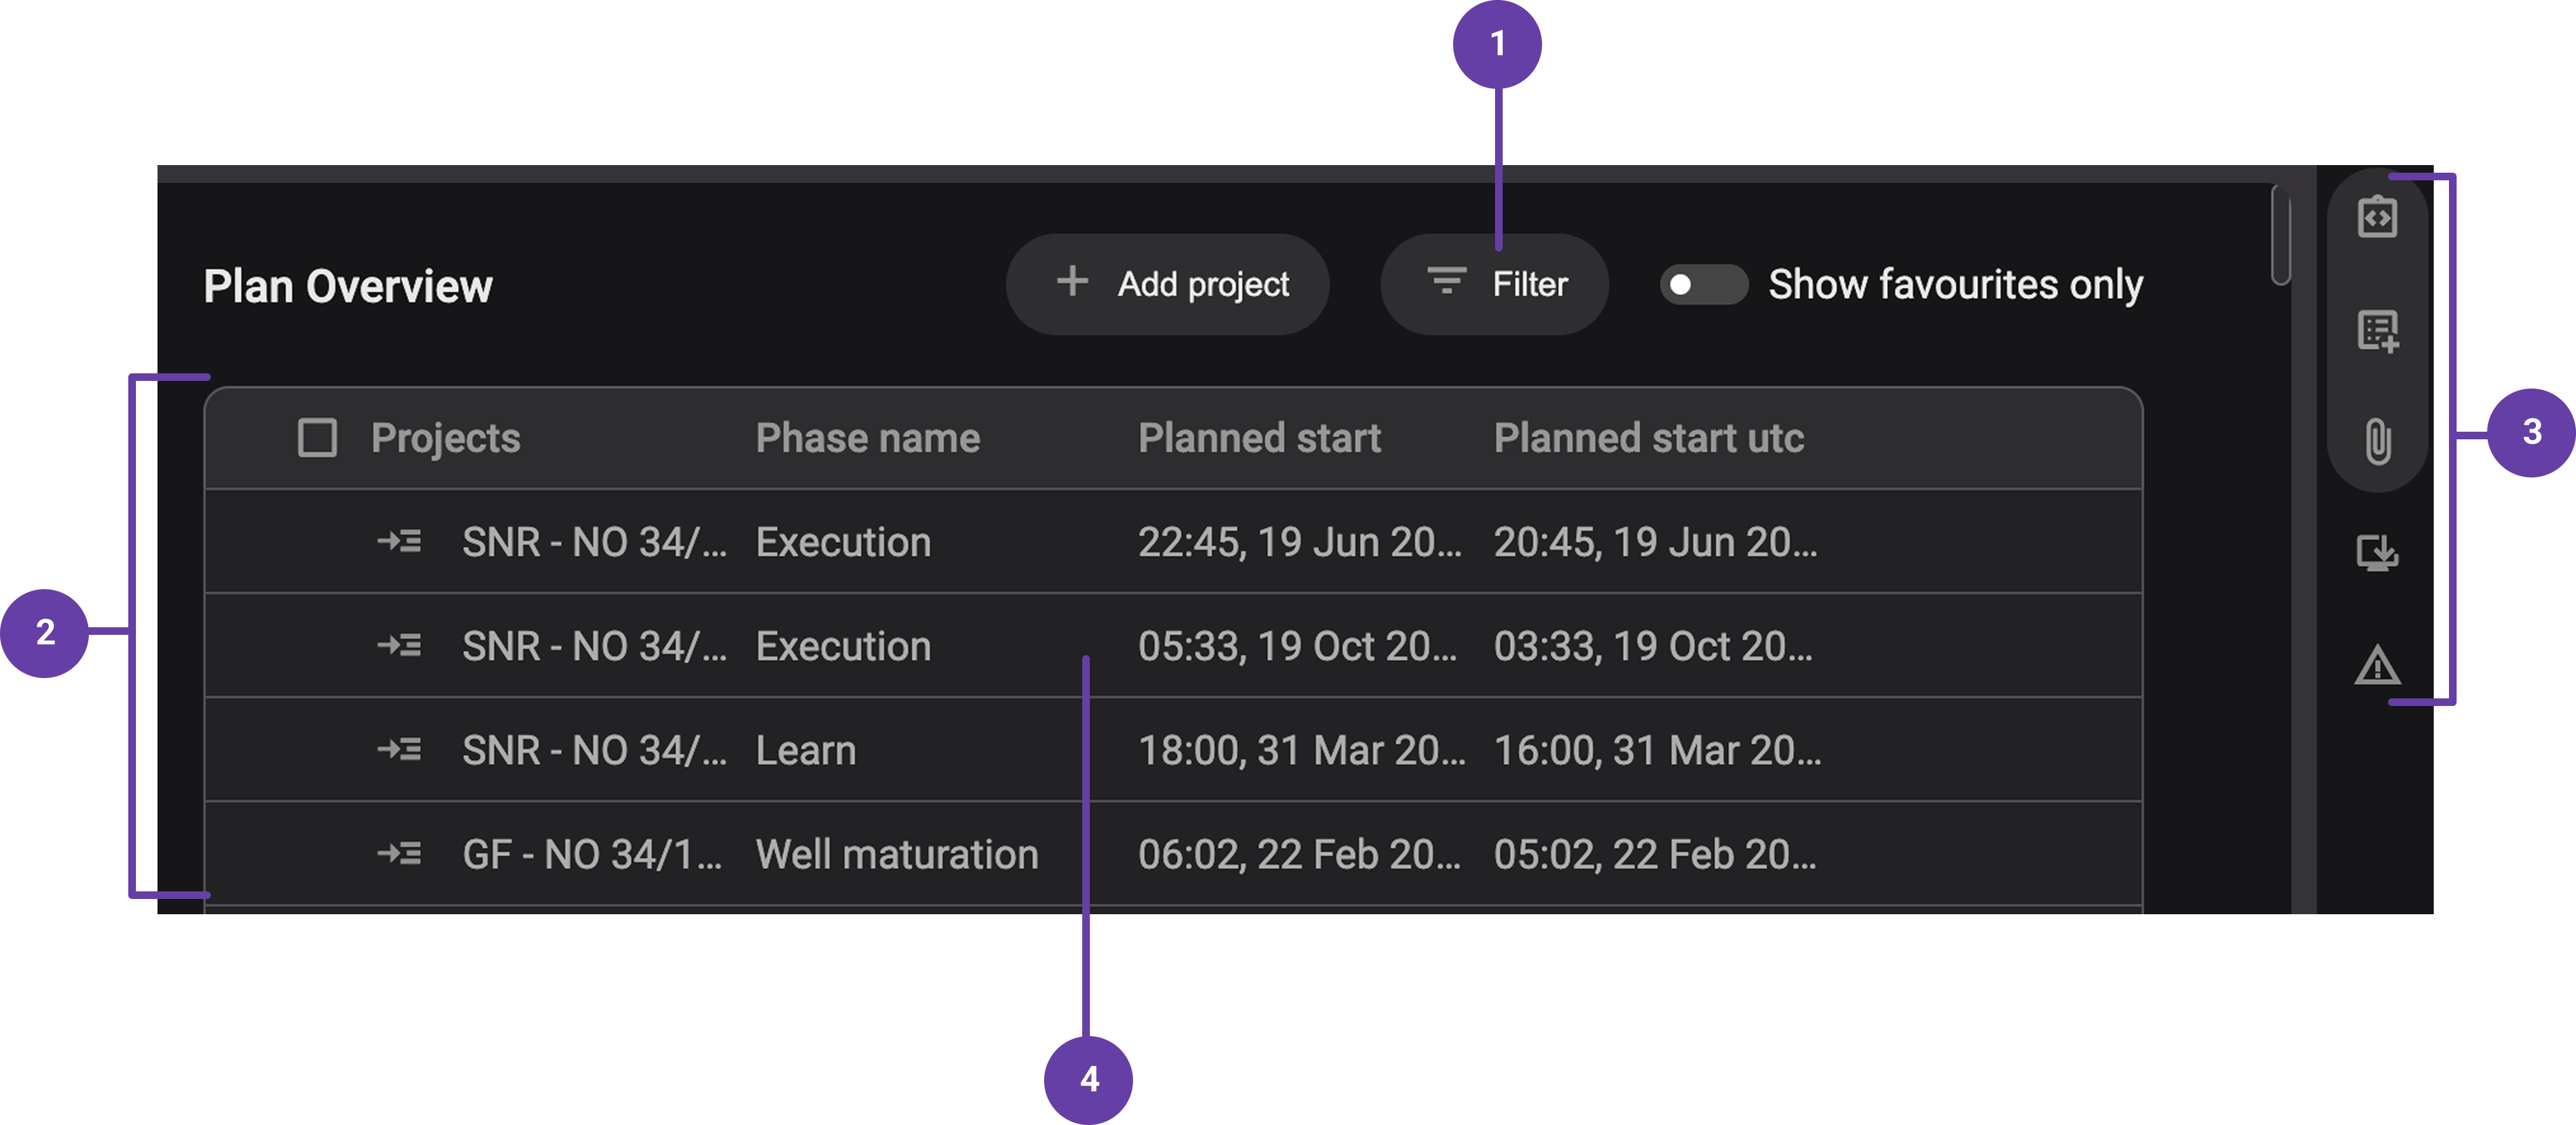
Task: Sort by the Phase name column
Action: 867,437
